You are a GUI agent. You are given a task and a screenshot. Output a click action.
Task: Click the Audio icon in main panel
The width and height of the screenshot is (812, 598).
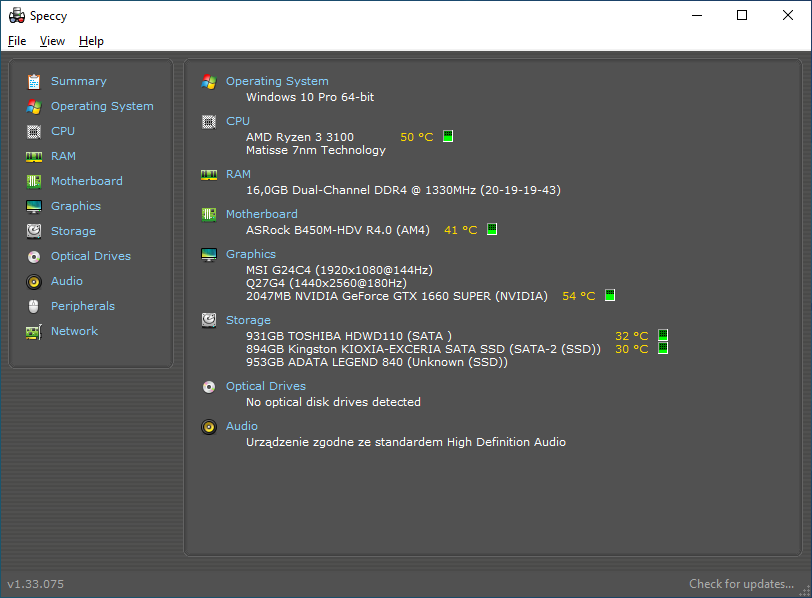[209, 427]
